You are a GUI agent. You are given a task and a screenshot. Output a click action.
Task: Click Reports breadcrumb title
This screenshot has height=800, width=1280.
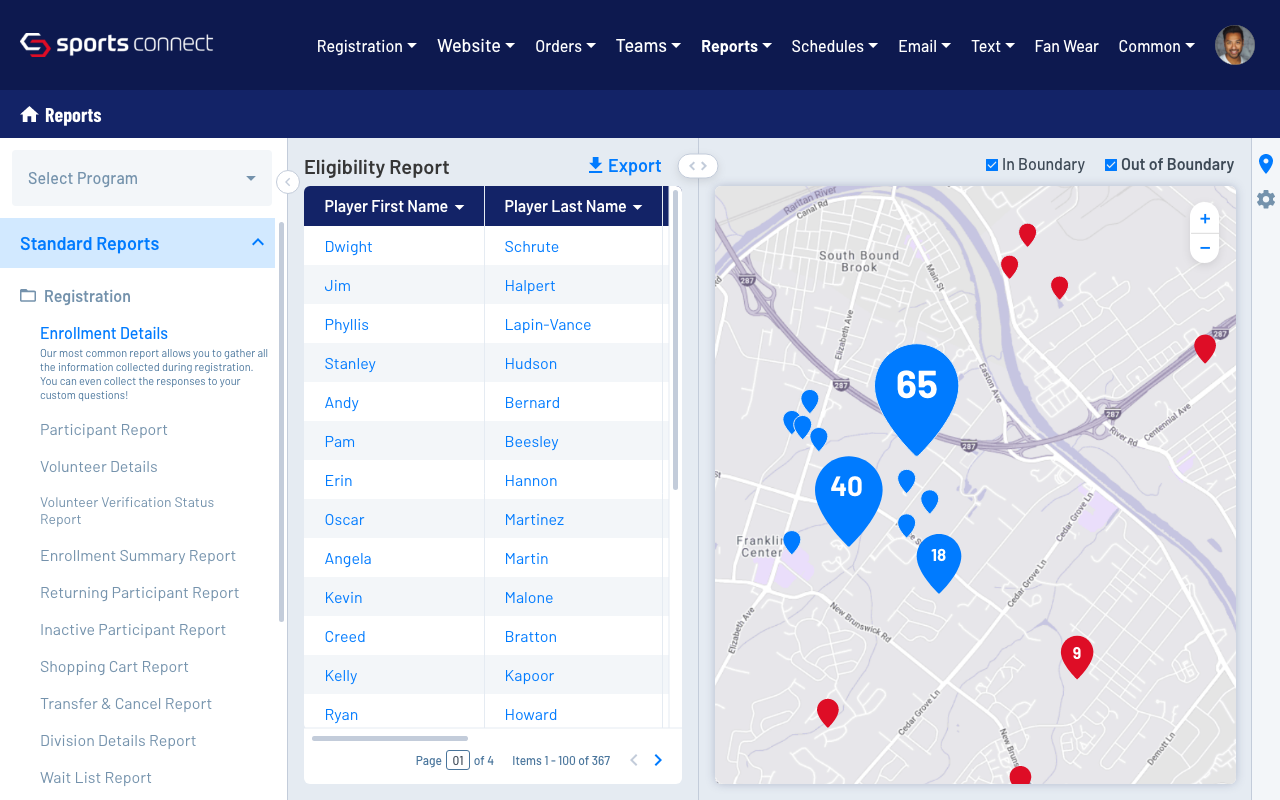coord(73,115)
